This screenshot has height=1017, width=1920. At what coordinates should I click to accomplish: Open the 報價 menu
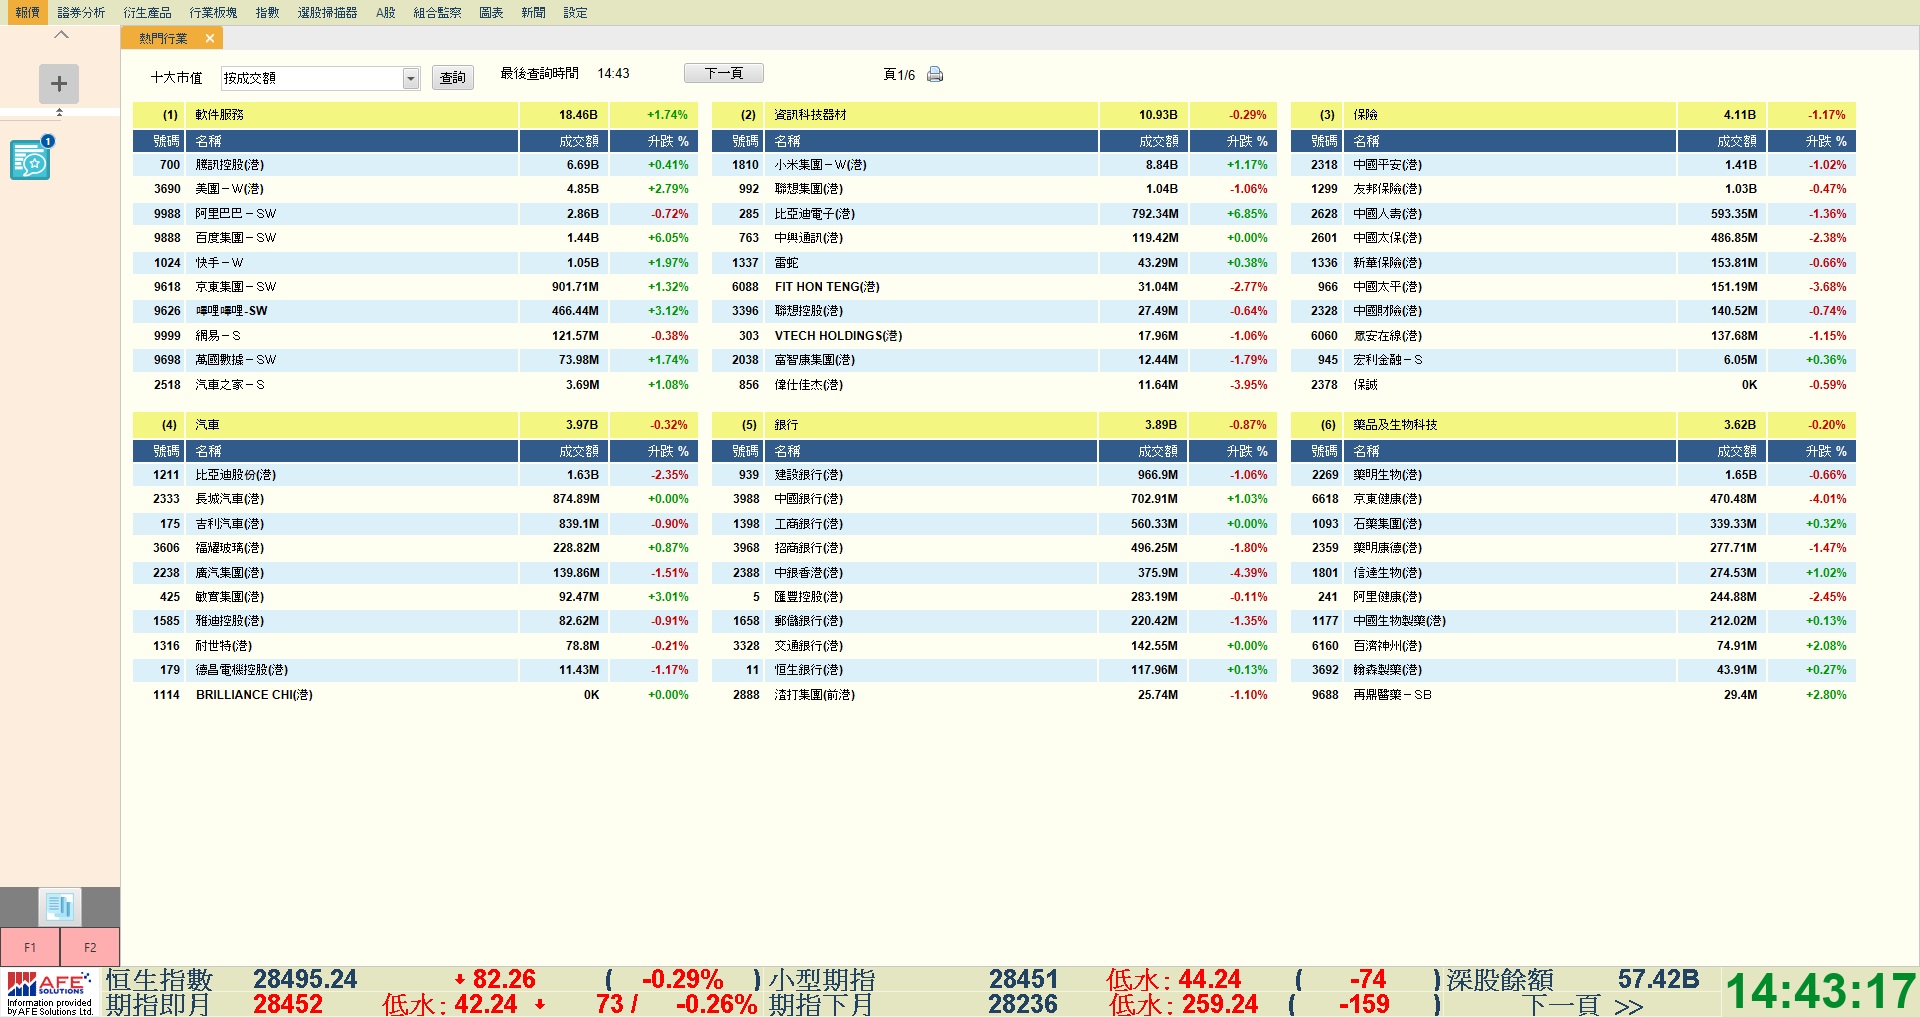pos(27,12)
